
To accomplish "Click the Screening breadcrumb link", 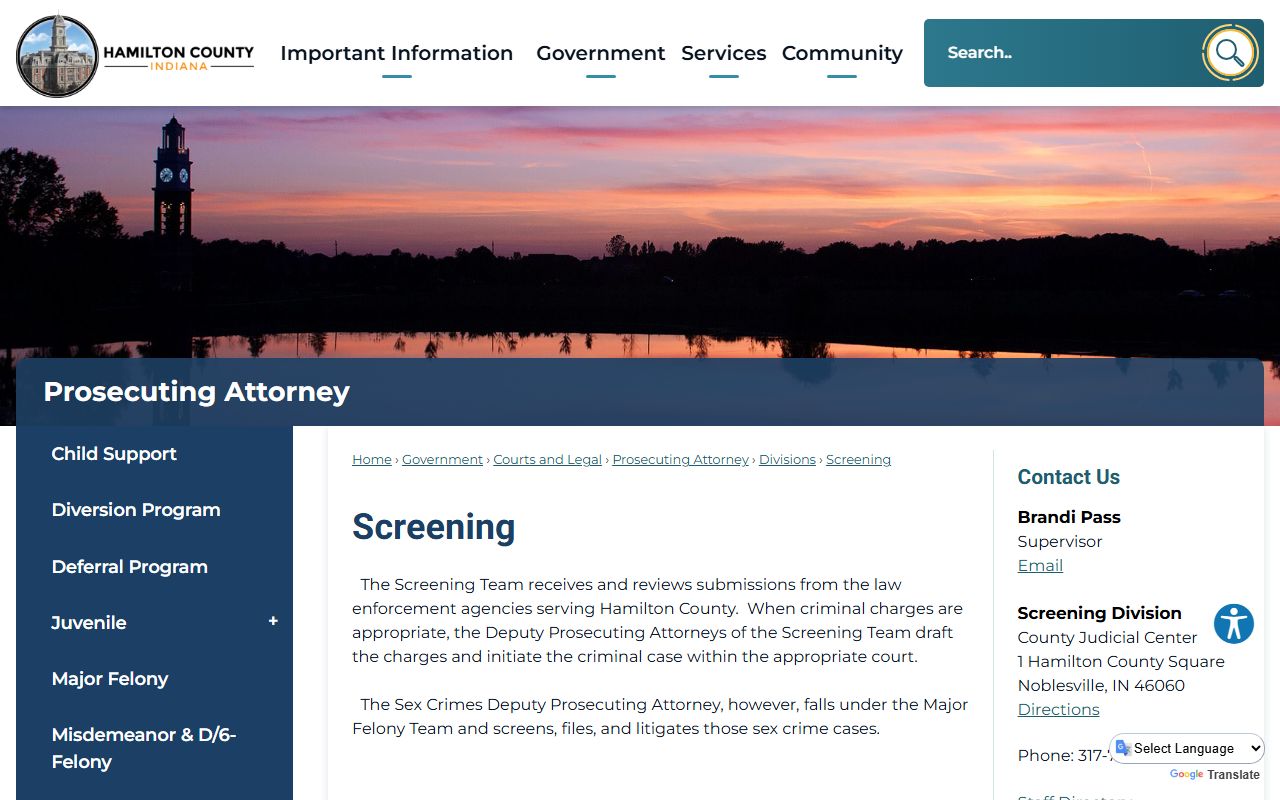I will (859, 460).
